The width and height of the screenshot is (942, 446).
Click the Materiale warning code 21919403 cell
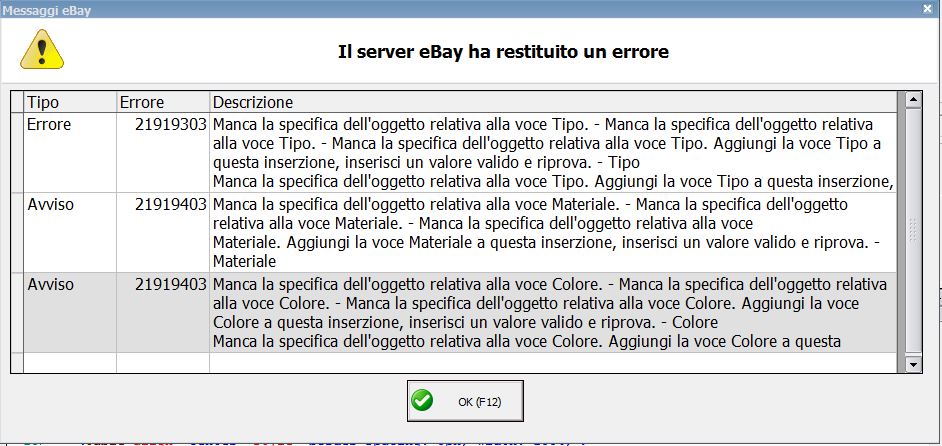pyautogui.click(x=163, y=233)
